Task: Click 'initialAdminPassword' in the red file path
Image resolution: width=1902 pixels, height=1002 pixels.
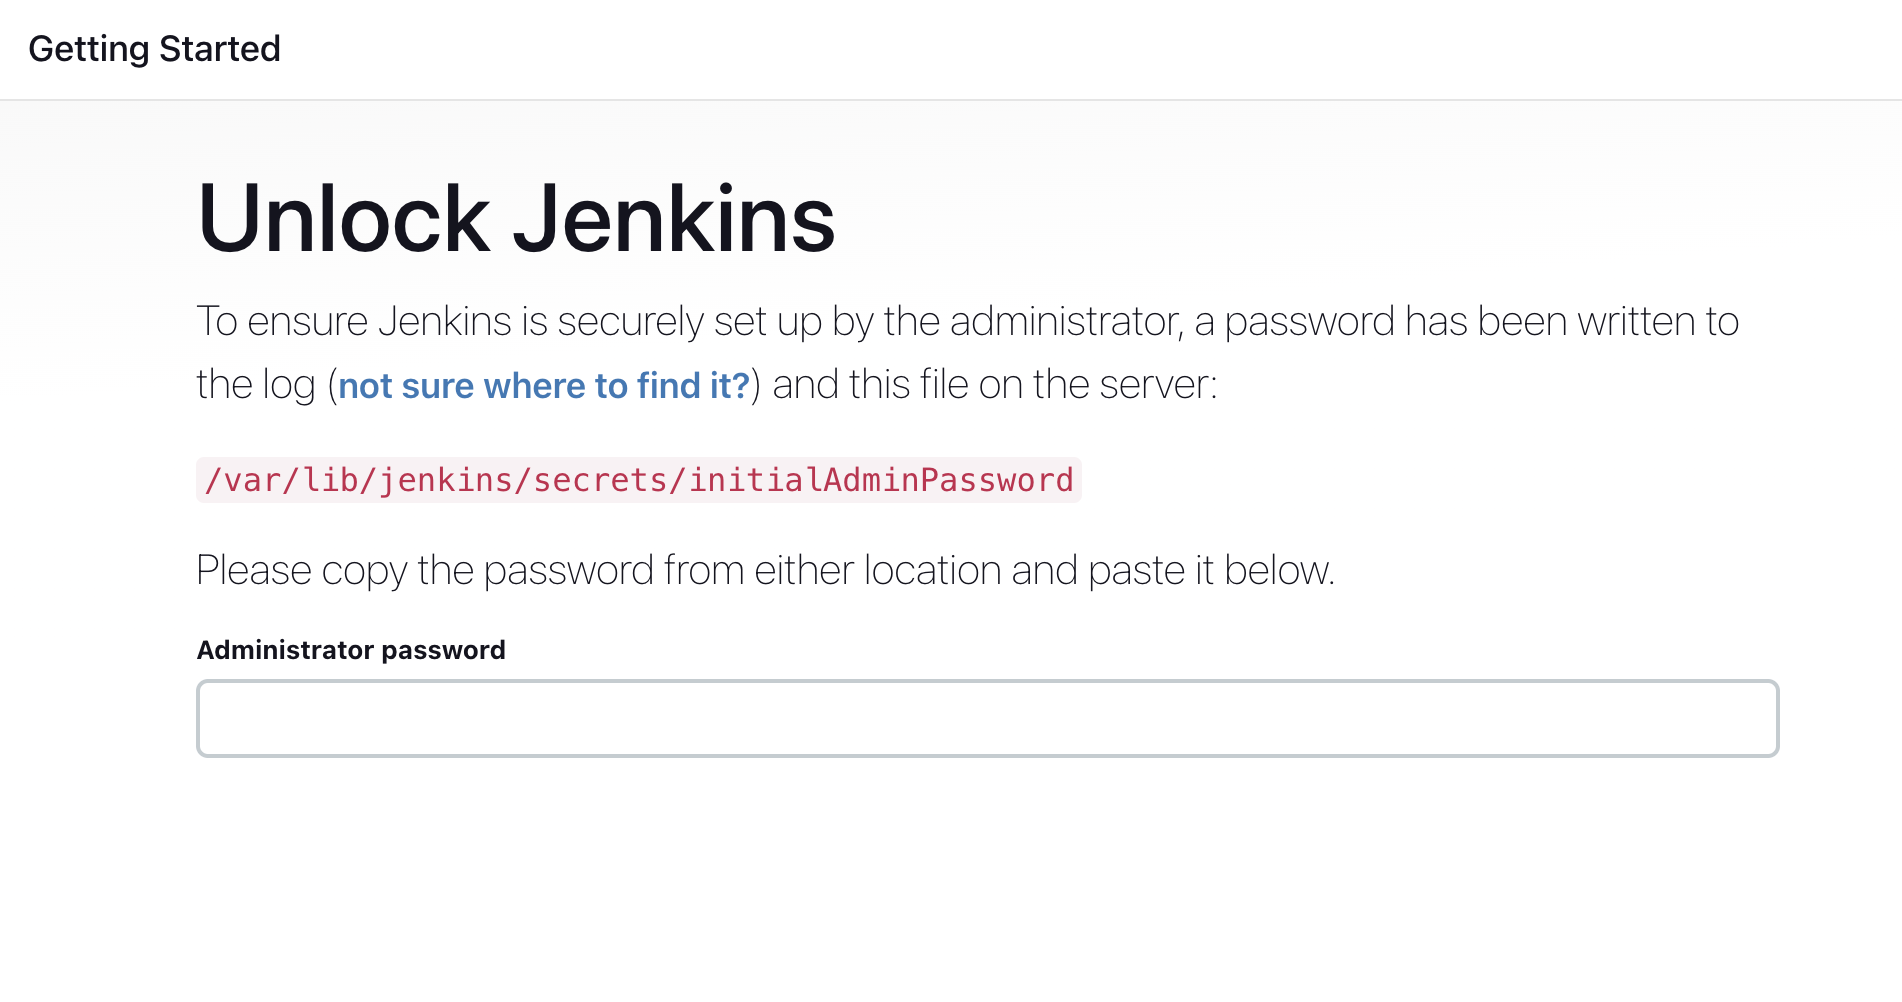Action: [x=881, y=480]
